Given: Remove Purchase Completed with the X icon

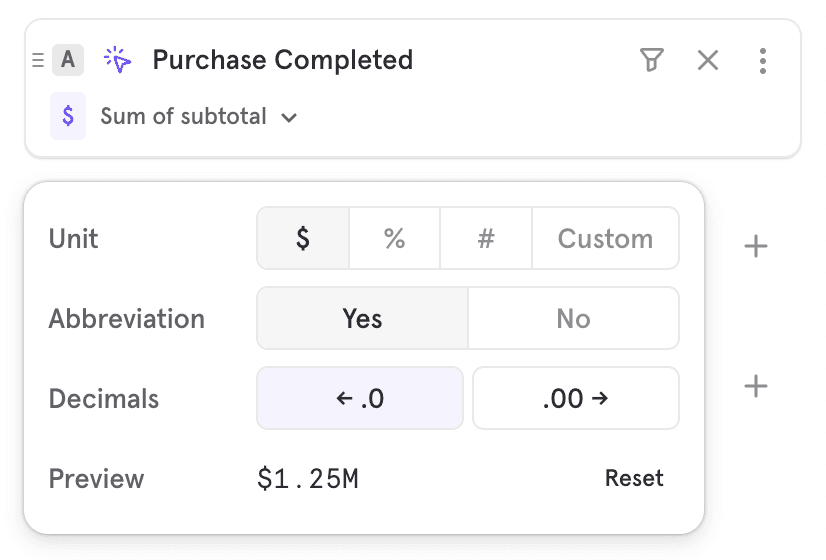Looking at the screenshot, I should coord(708,60).
